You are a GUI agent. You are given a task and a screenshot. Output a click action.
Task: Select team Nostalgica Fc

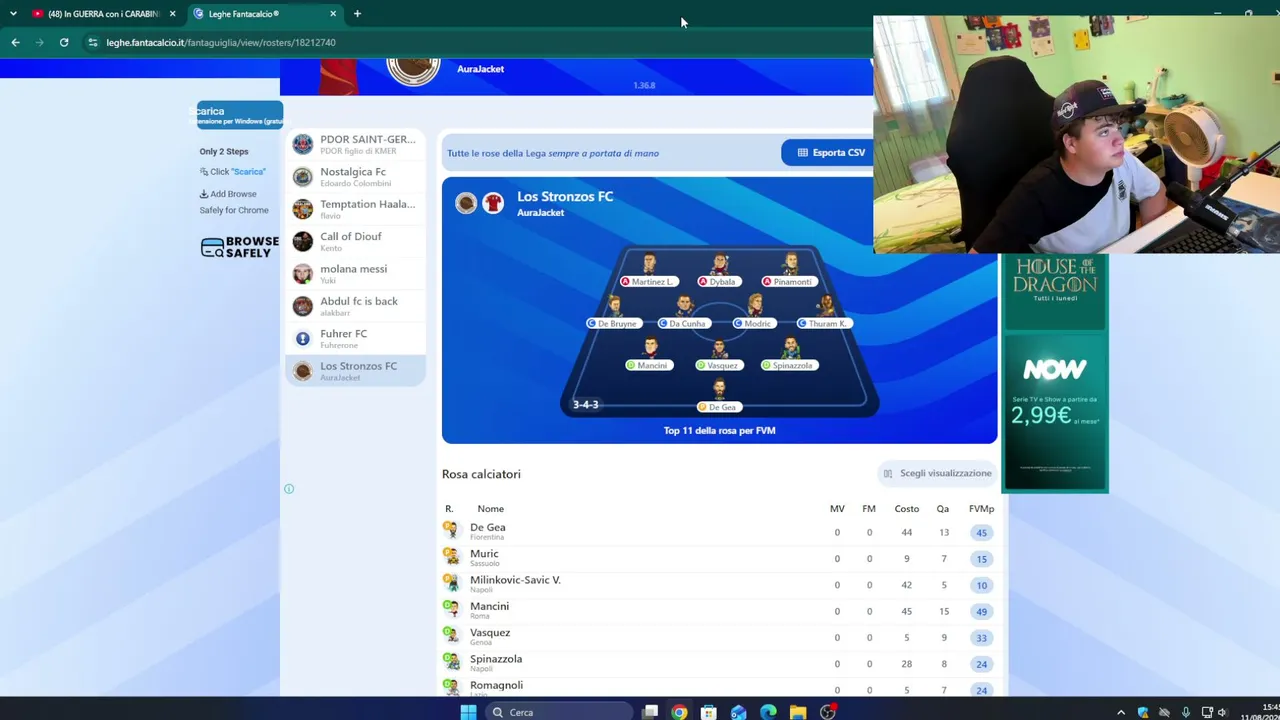pyautogui.click(x=355, y=177)
